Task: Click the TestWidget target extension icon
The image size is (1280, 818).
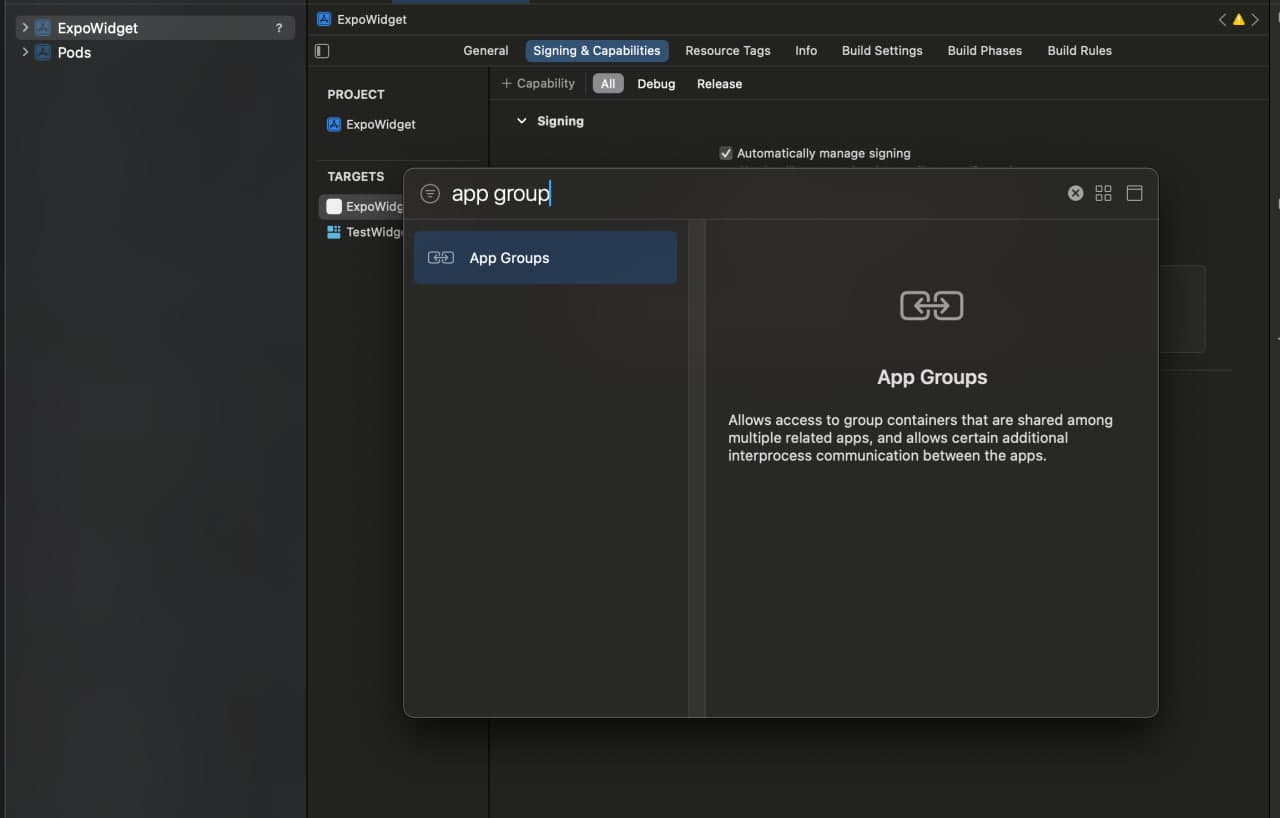Action: coord(334,232)
